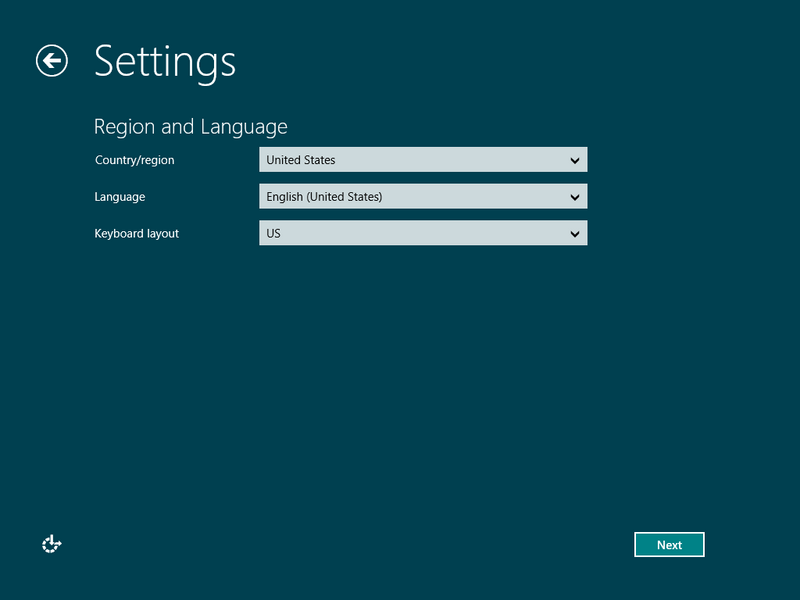Show accessibility options via bottom-left icon

pyautogui.click(x=51, y=544)
